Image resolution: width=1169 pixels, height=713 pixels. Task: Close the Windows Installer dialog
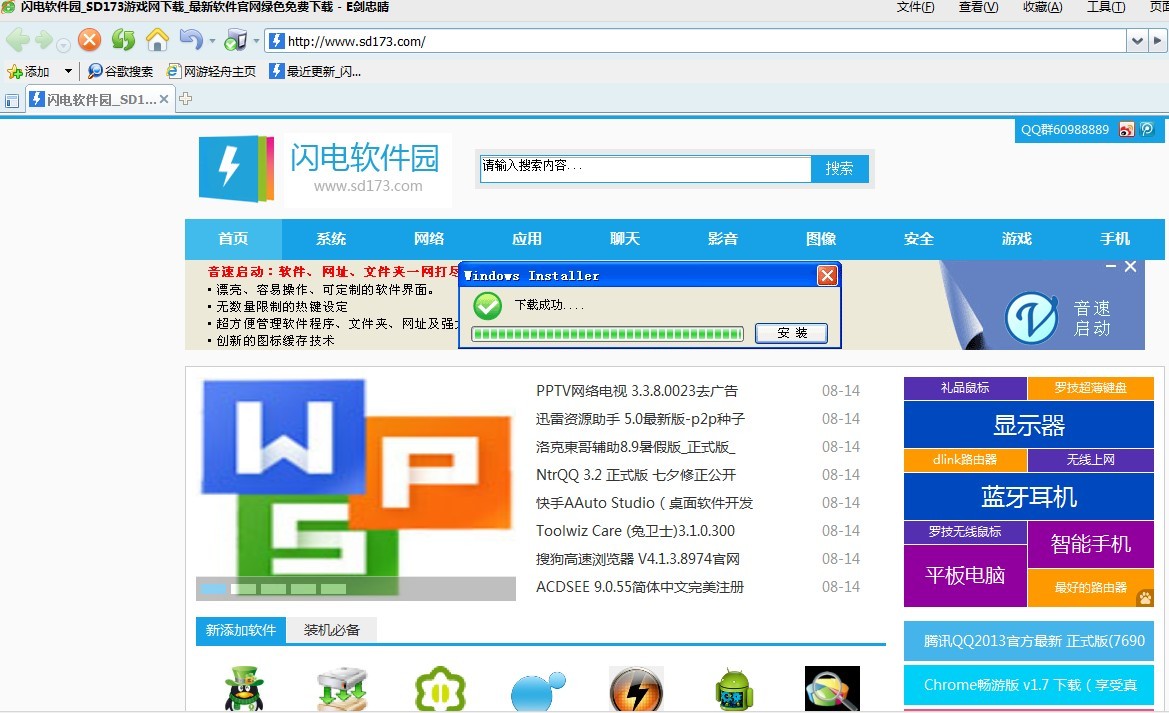[827, 276]
